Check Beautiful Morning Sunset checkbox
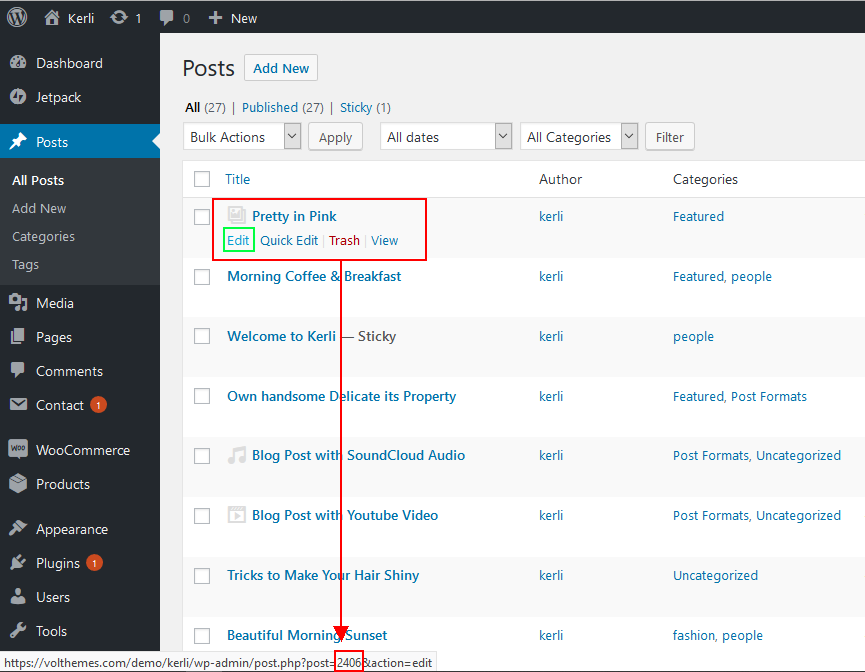This screenshot has width=865, height=672. (202, 636)
